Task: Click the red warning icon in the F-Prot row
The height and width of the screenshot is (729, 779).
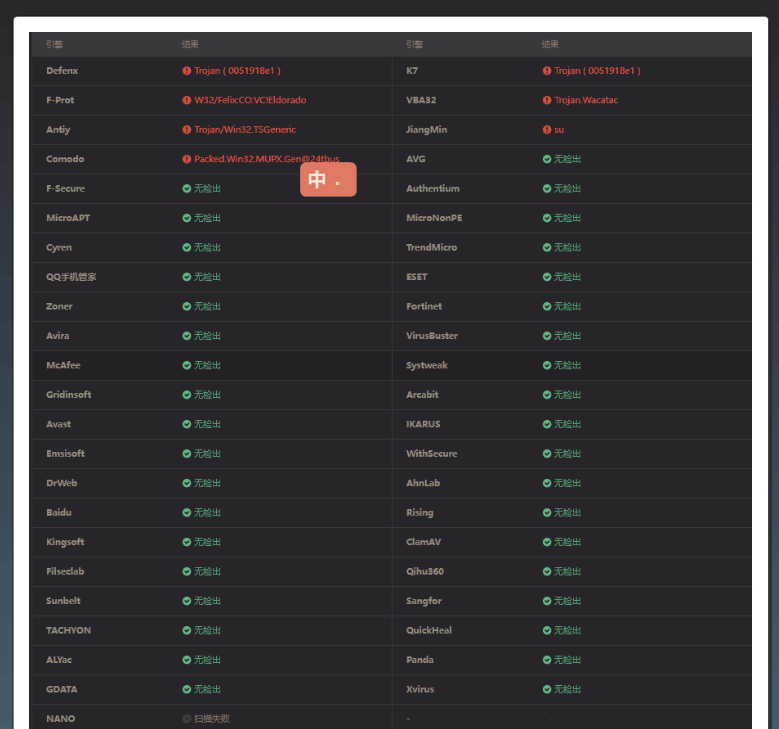Action: [187, 100]
